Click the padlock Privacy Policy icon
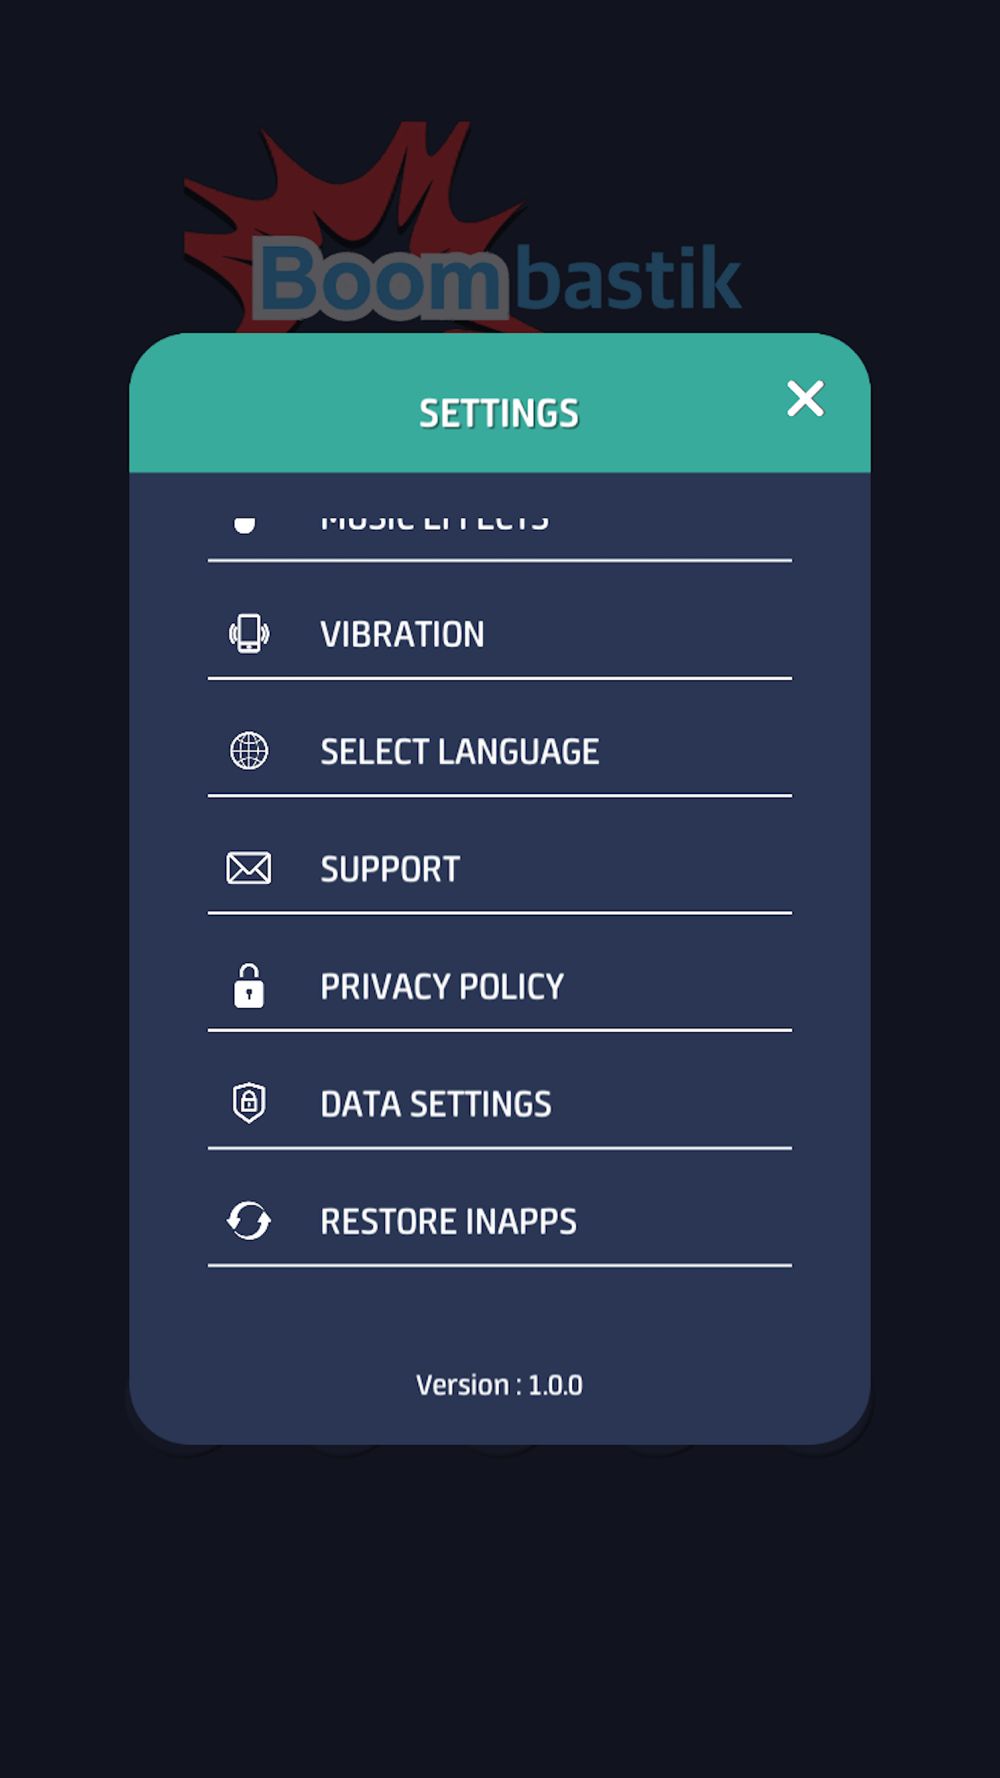The width and height of the screenshot is (1000, 1778). click(x=249, y=986)
